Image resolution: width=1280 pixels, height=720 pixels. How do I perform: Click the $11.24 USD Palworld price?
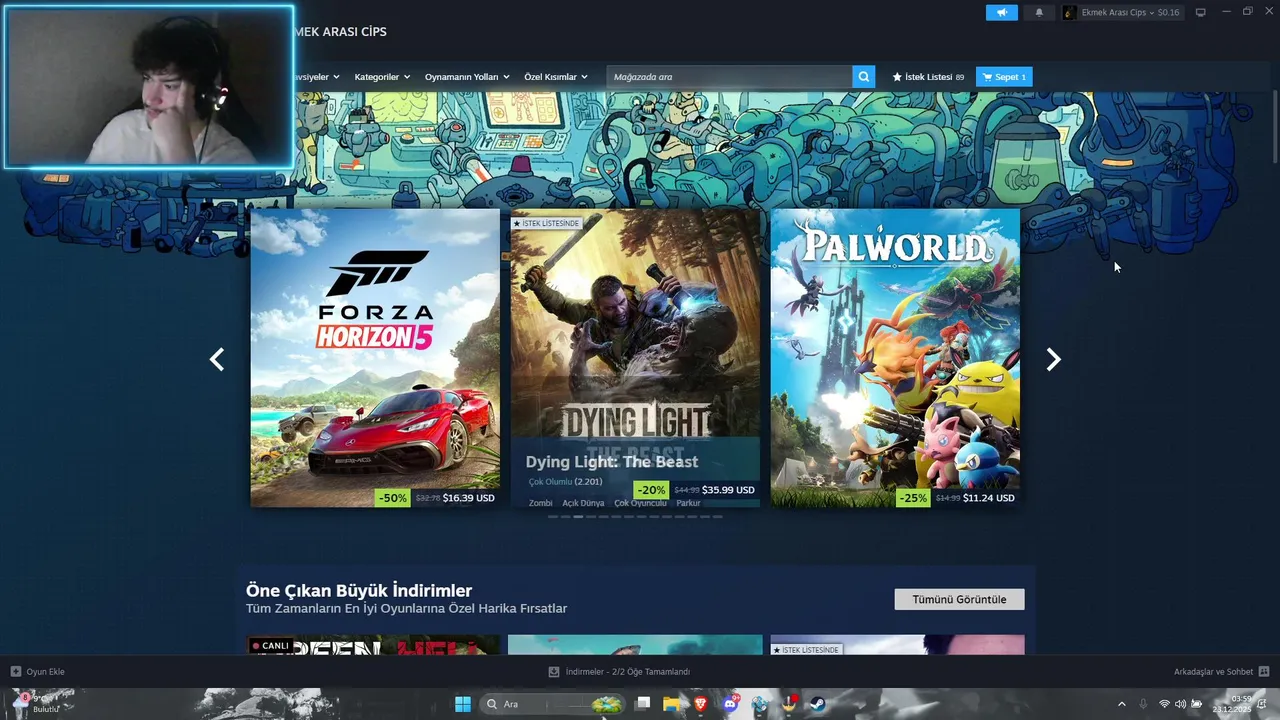pyautogui.click(x=989, y=498)
